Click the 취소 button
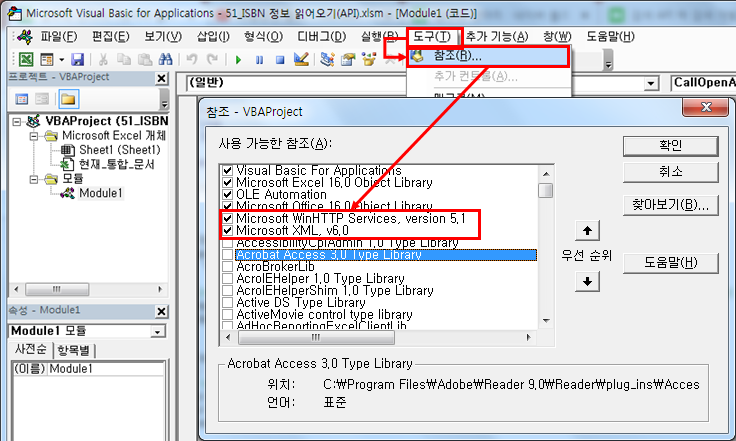This screenshot has height=441, width=736. point(670,172)
